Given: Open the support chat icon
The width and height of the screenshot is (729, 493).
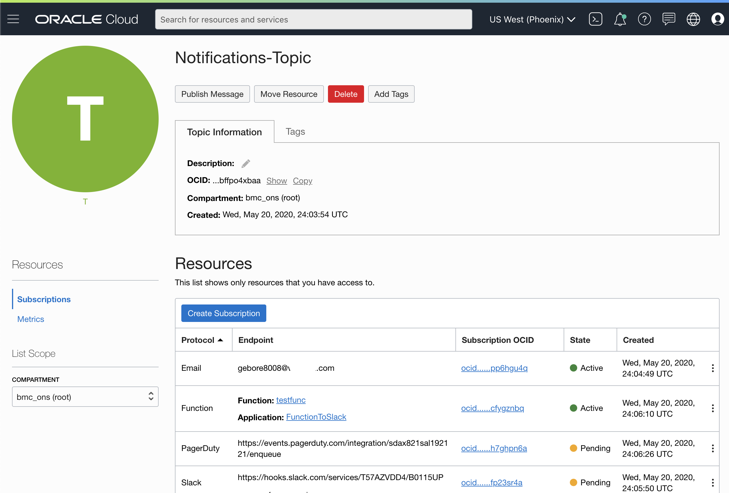Looking at the screenshot, I should pyautogui.click(x=669, y=19).
